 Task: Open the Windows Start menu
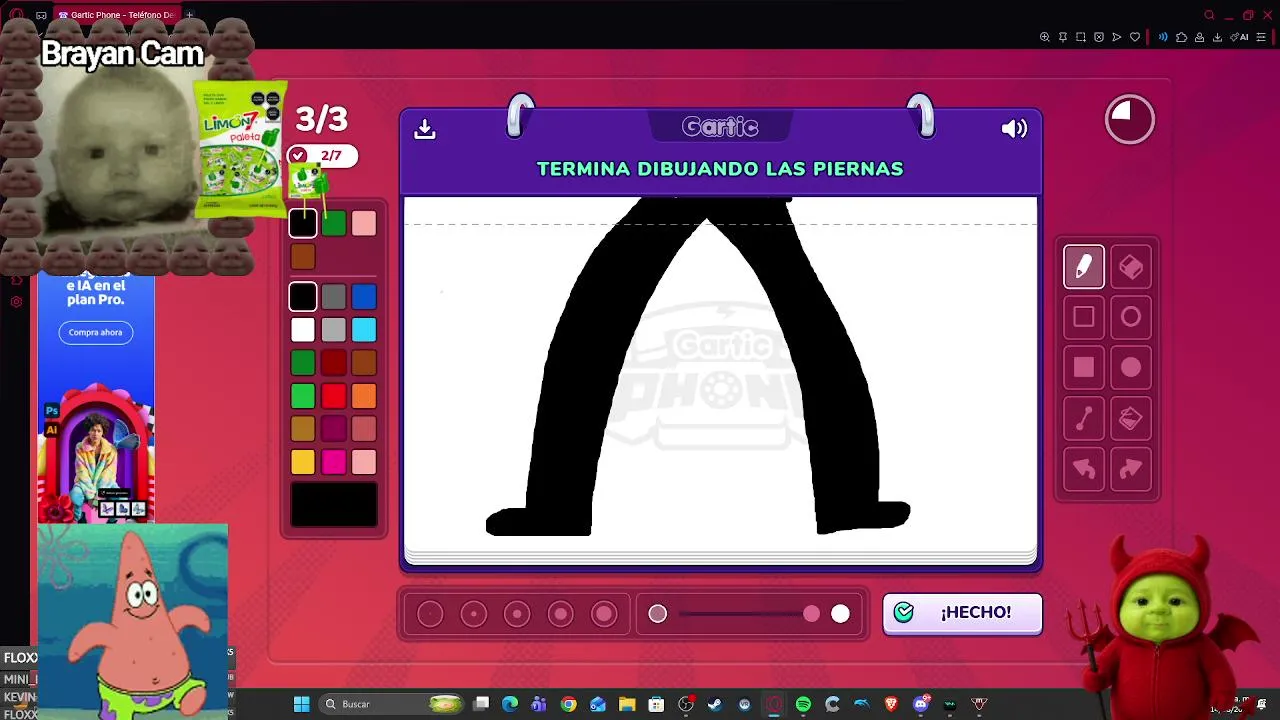[x=301, y=704]
